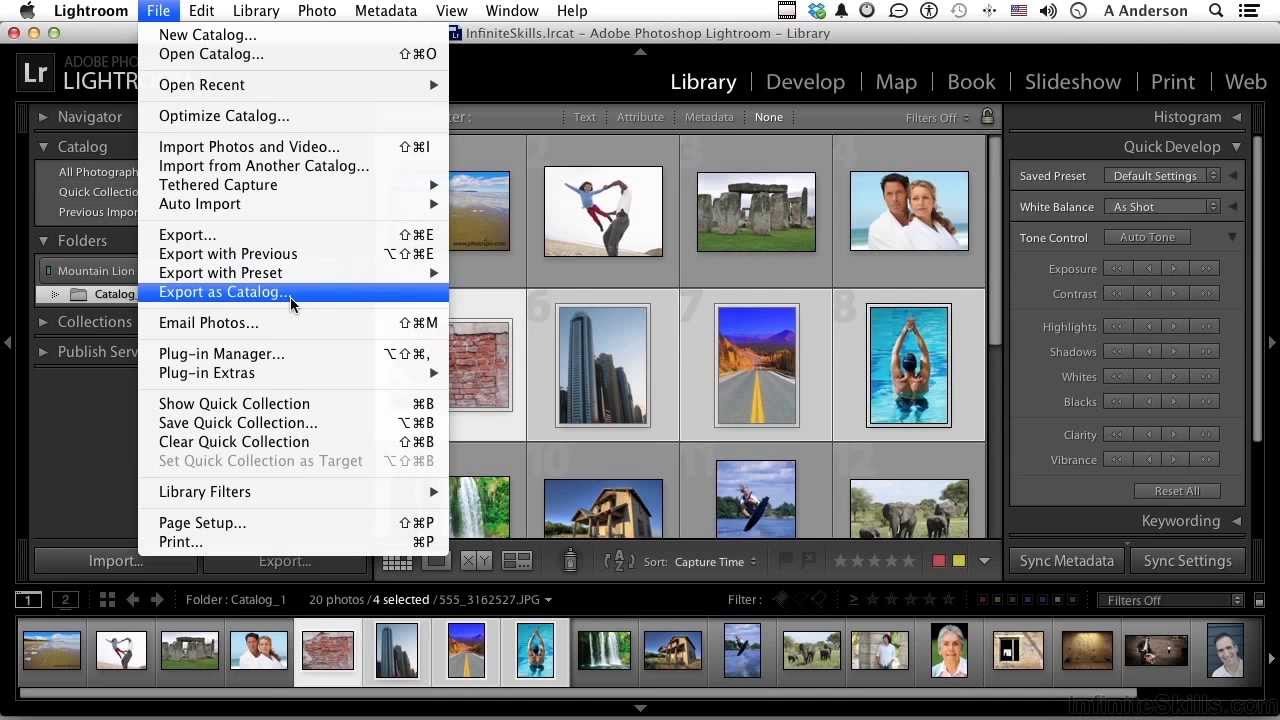Click the Import… button
1280x720 pixels.
pos(116,561)
